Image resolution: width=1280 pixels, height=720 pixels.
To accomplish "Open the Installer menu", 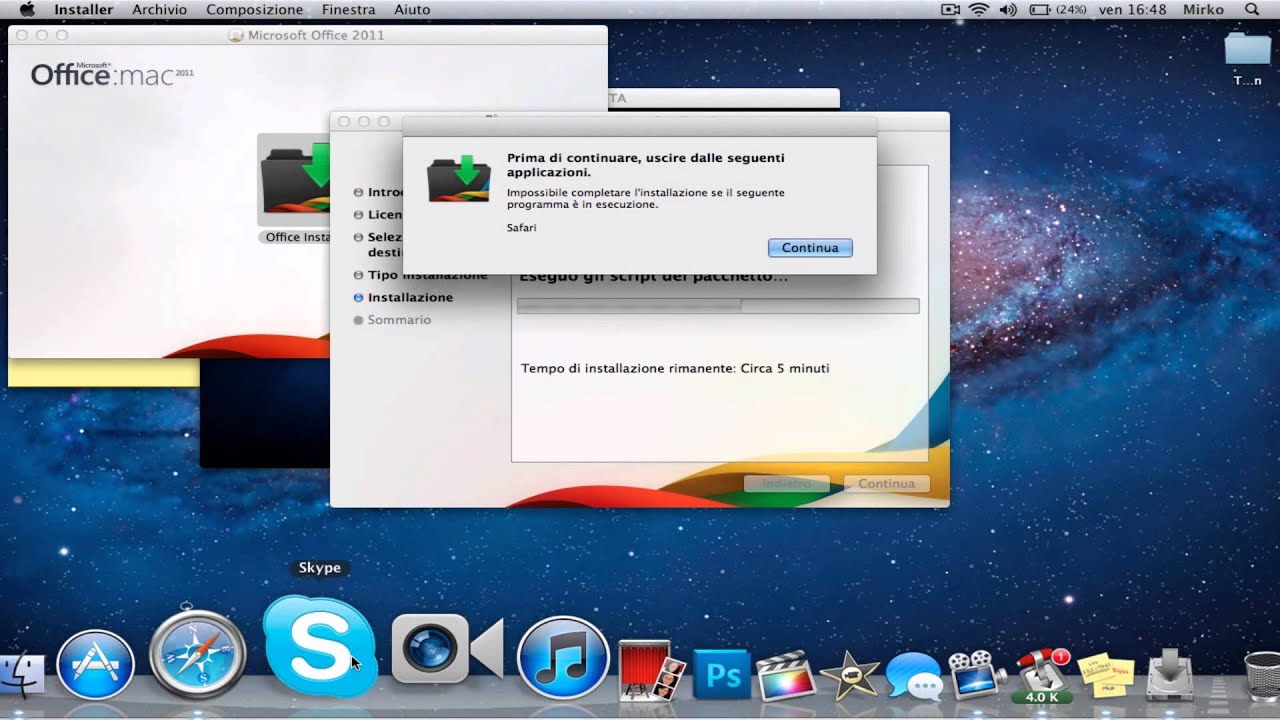I will pyautogui.click(x=83, y=9).
